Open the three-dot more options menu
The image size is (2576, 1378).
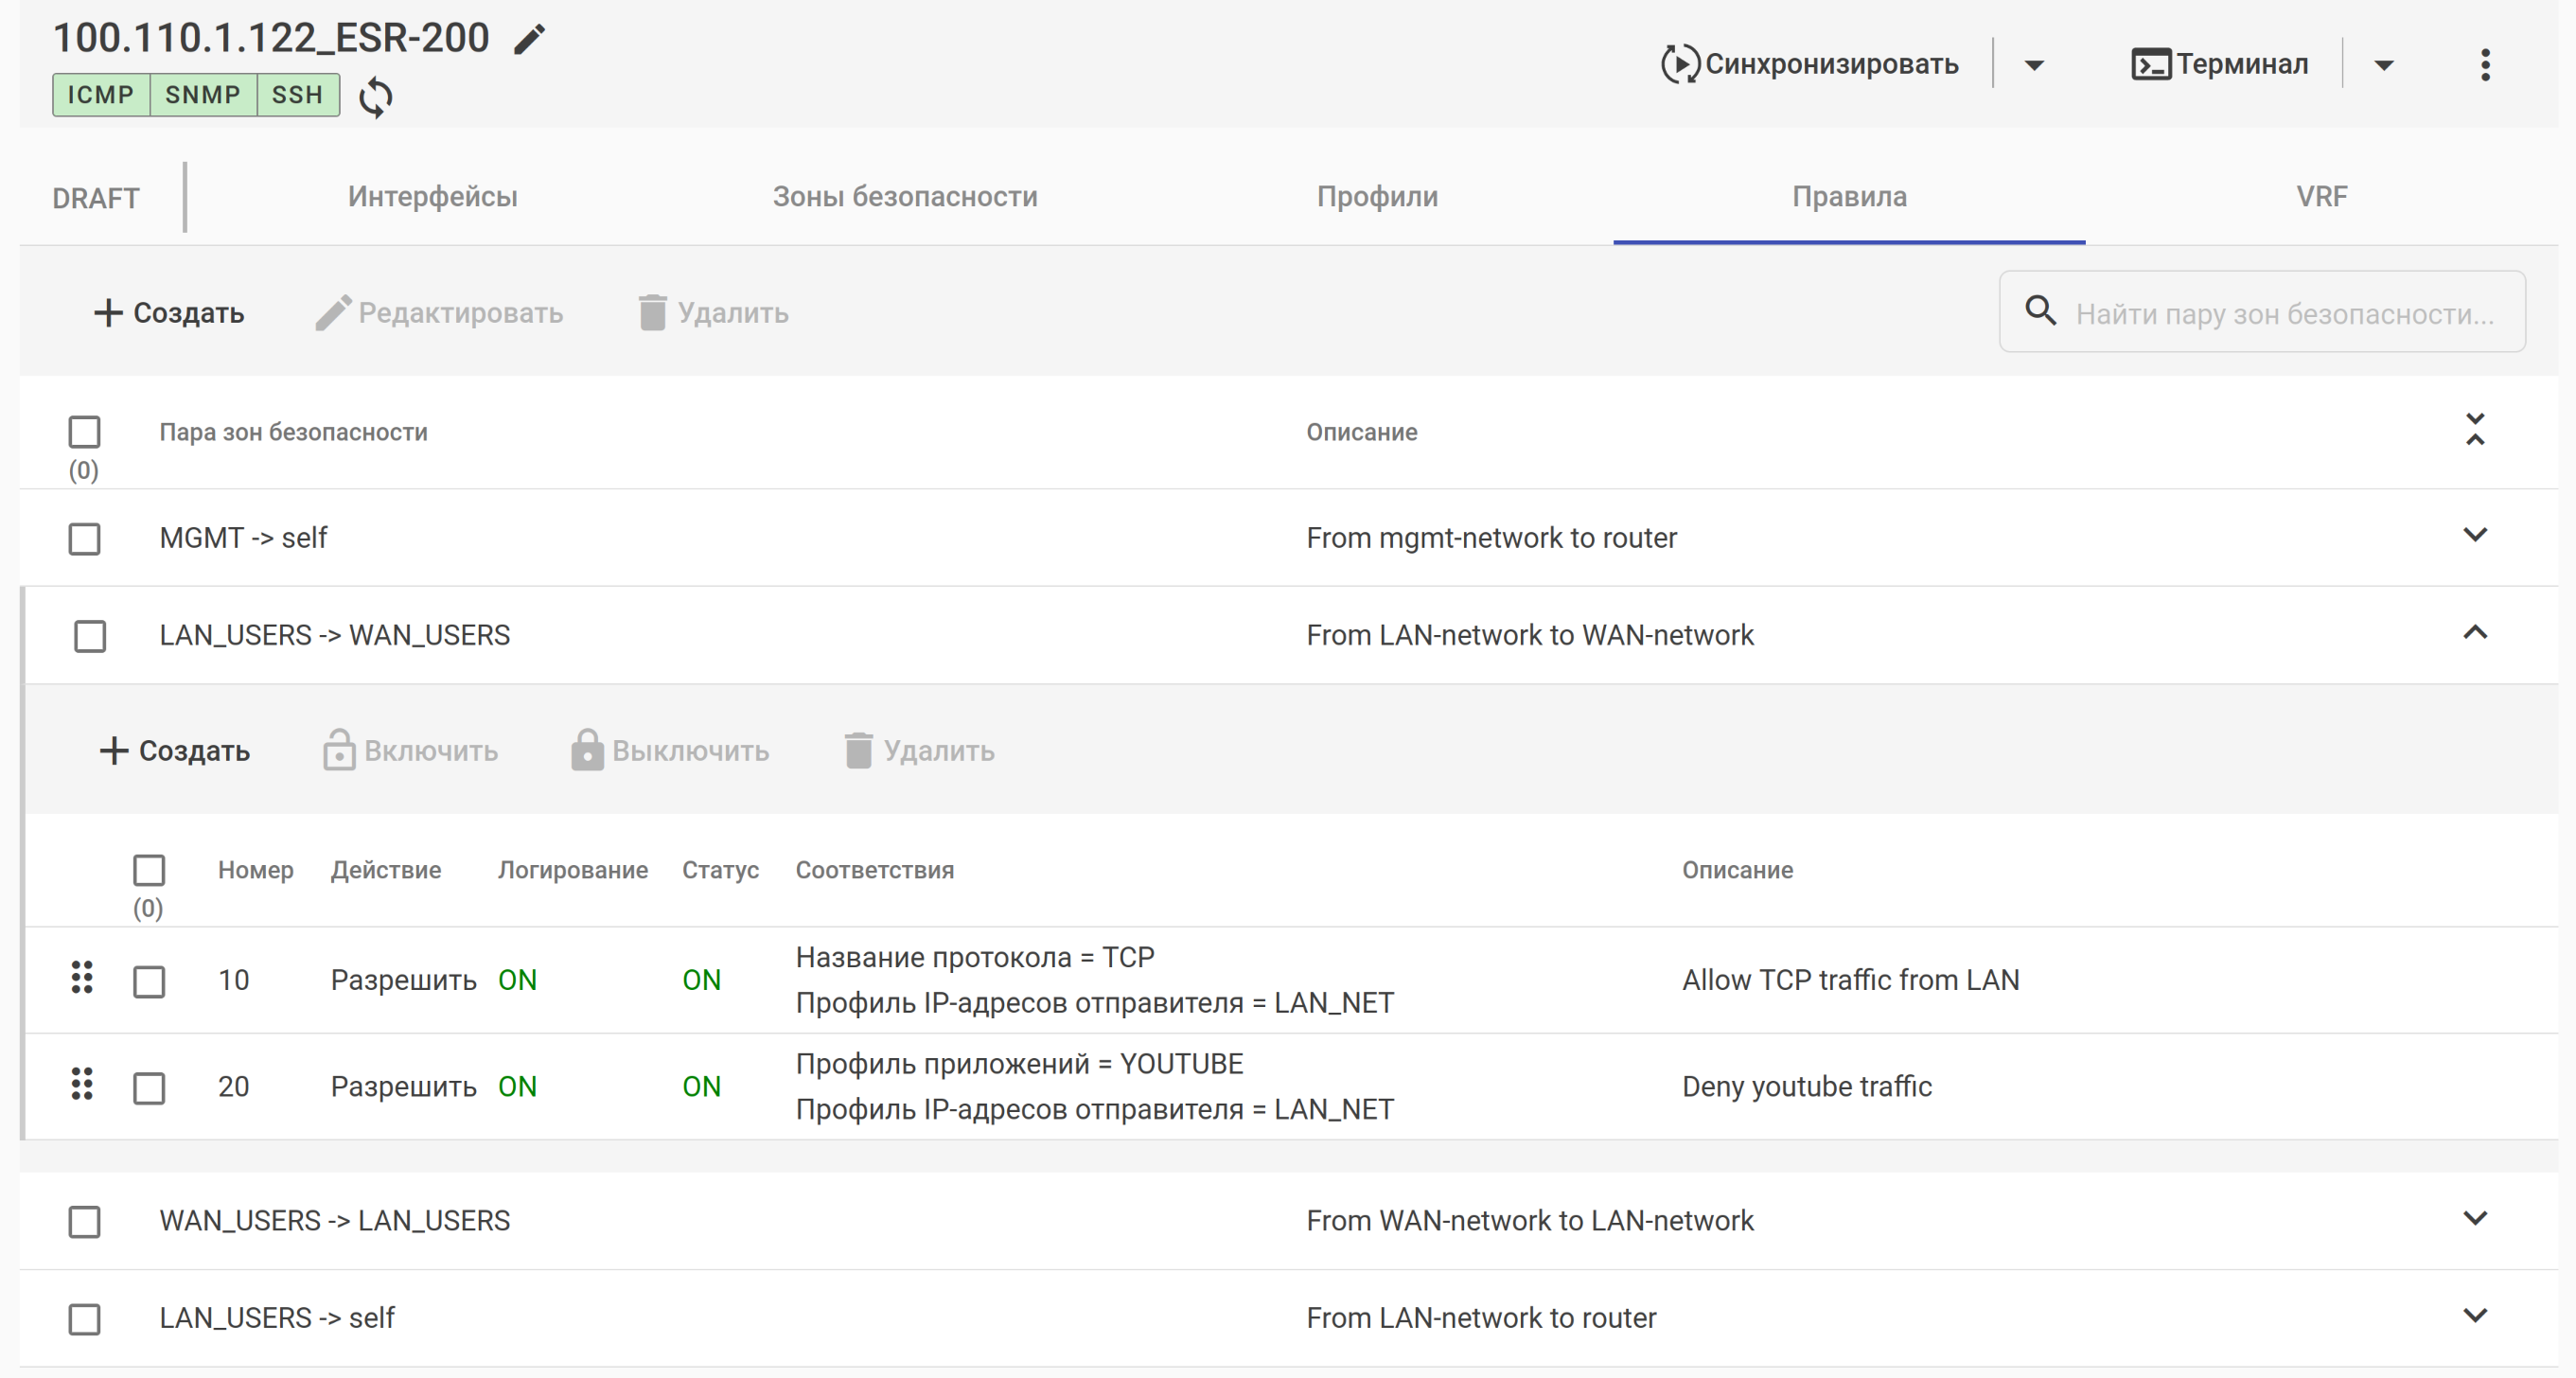point(2485,65)
